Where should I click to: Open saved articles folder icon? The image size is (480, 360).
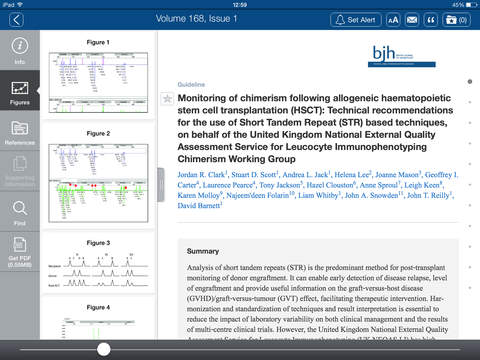click(456, 20)
